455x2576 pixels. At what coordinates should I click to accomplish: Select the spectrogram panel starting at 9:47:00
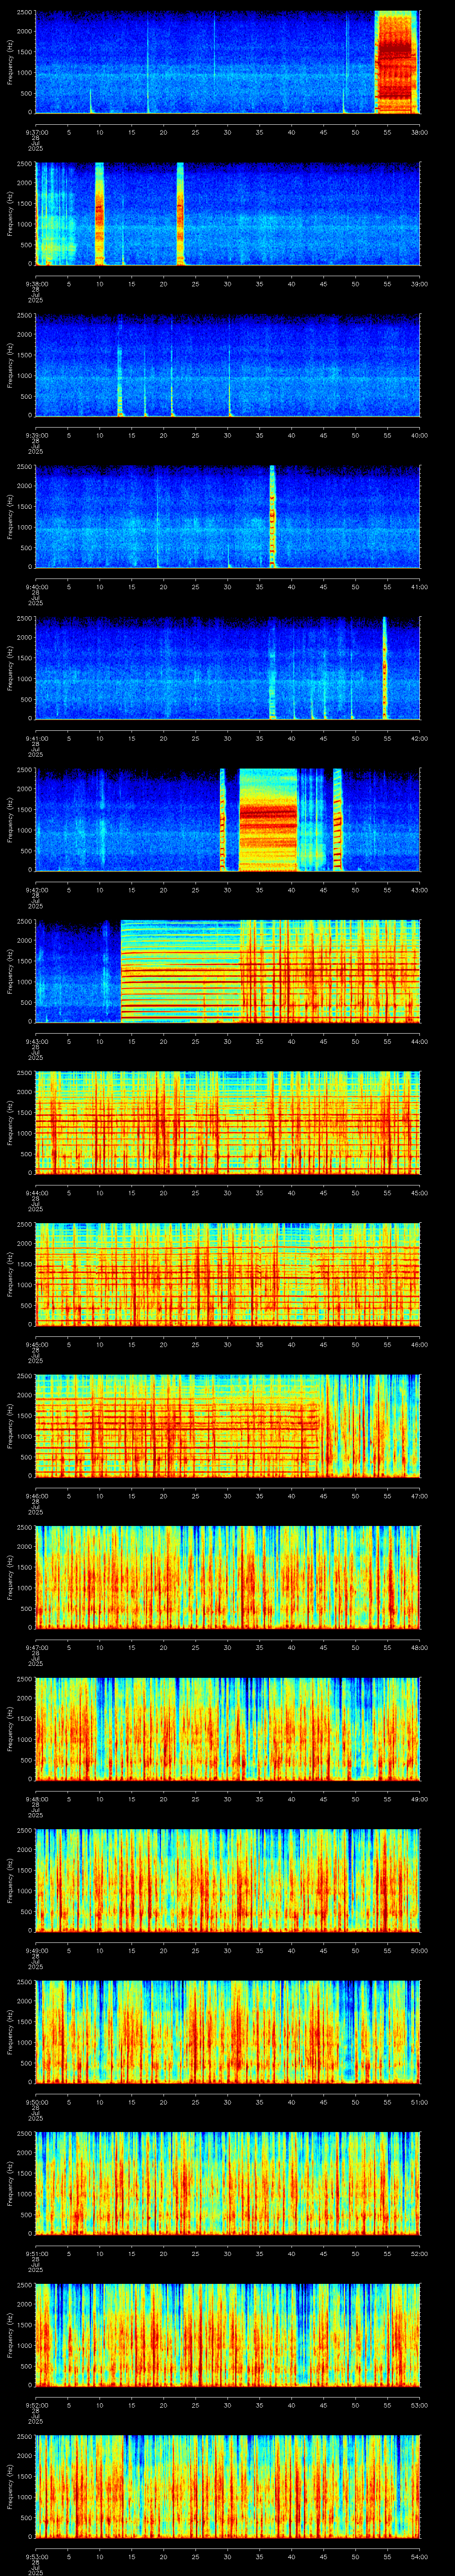tap(227, 1578)
